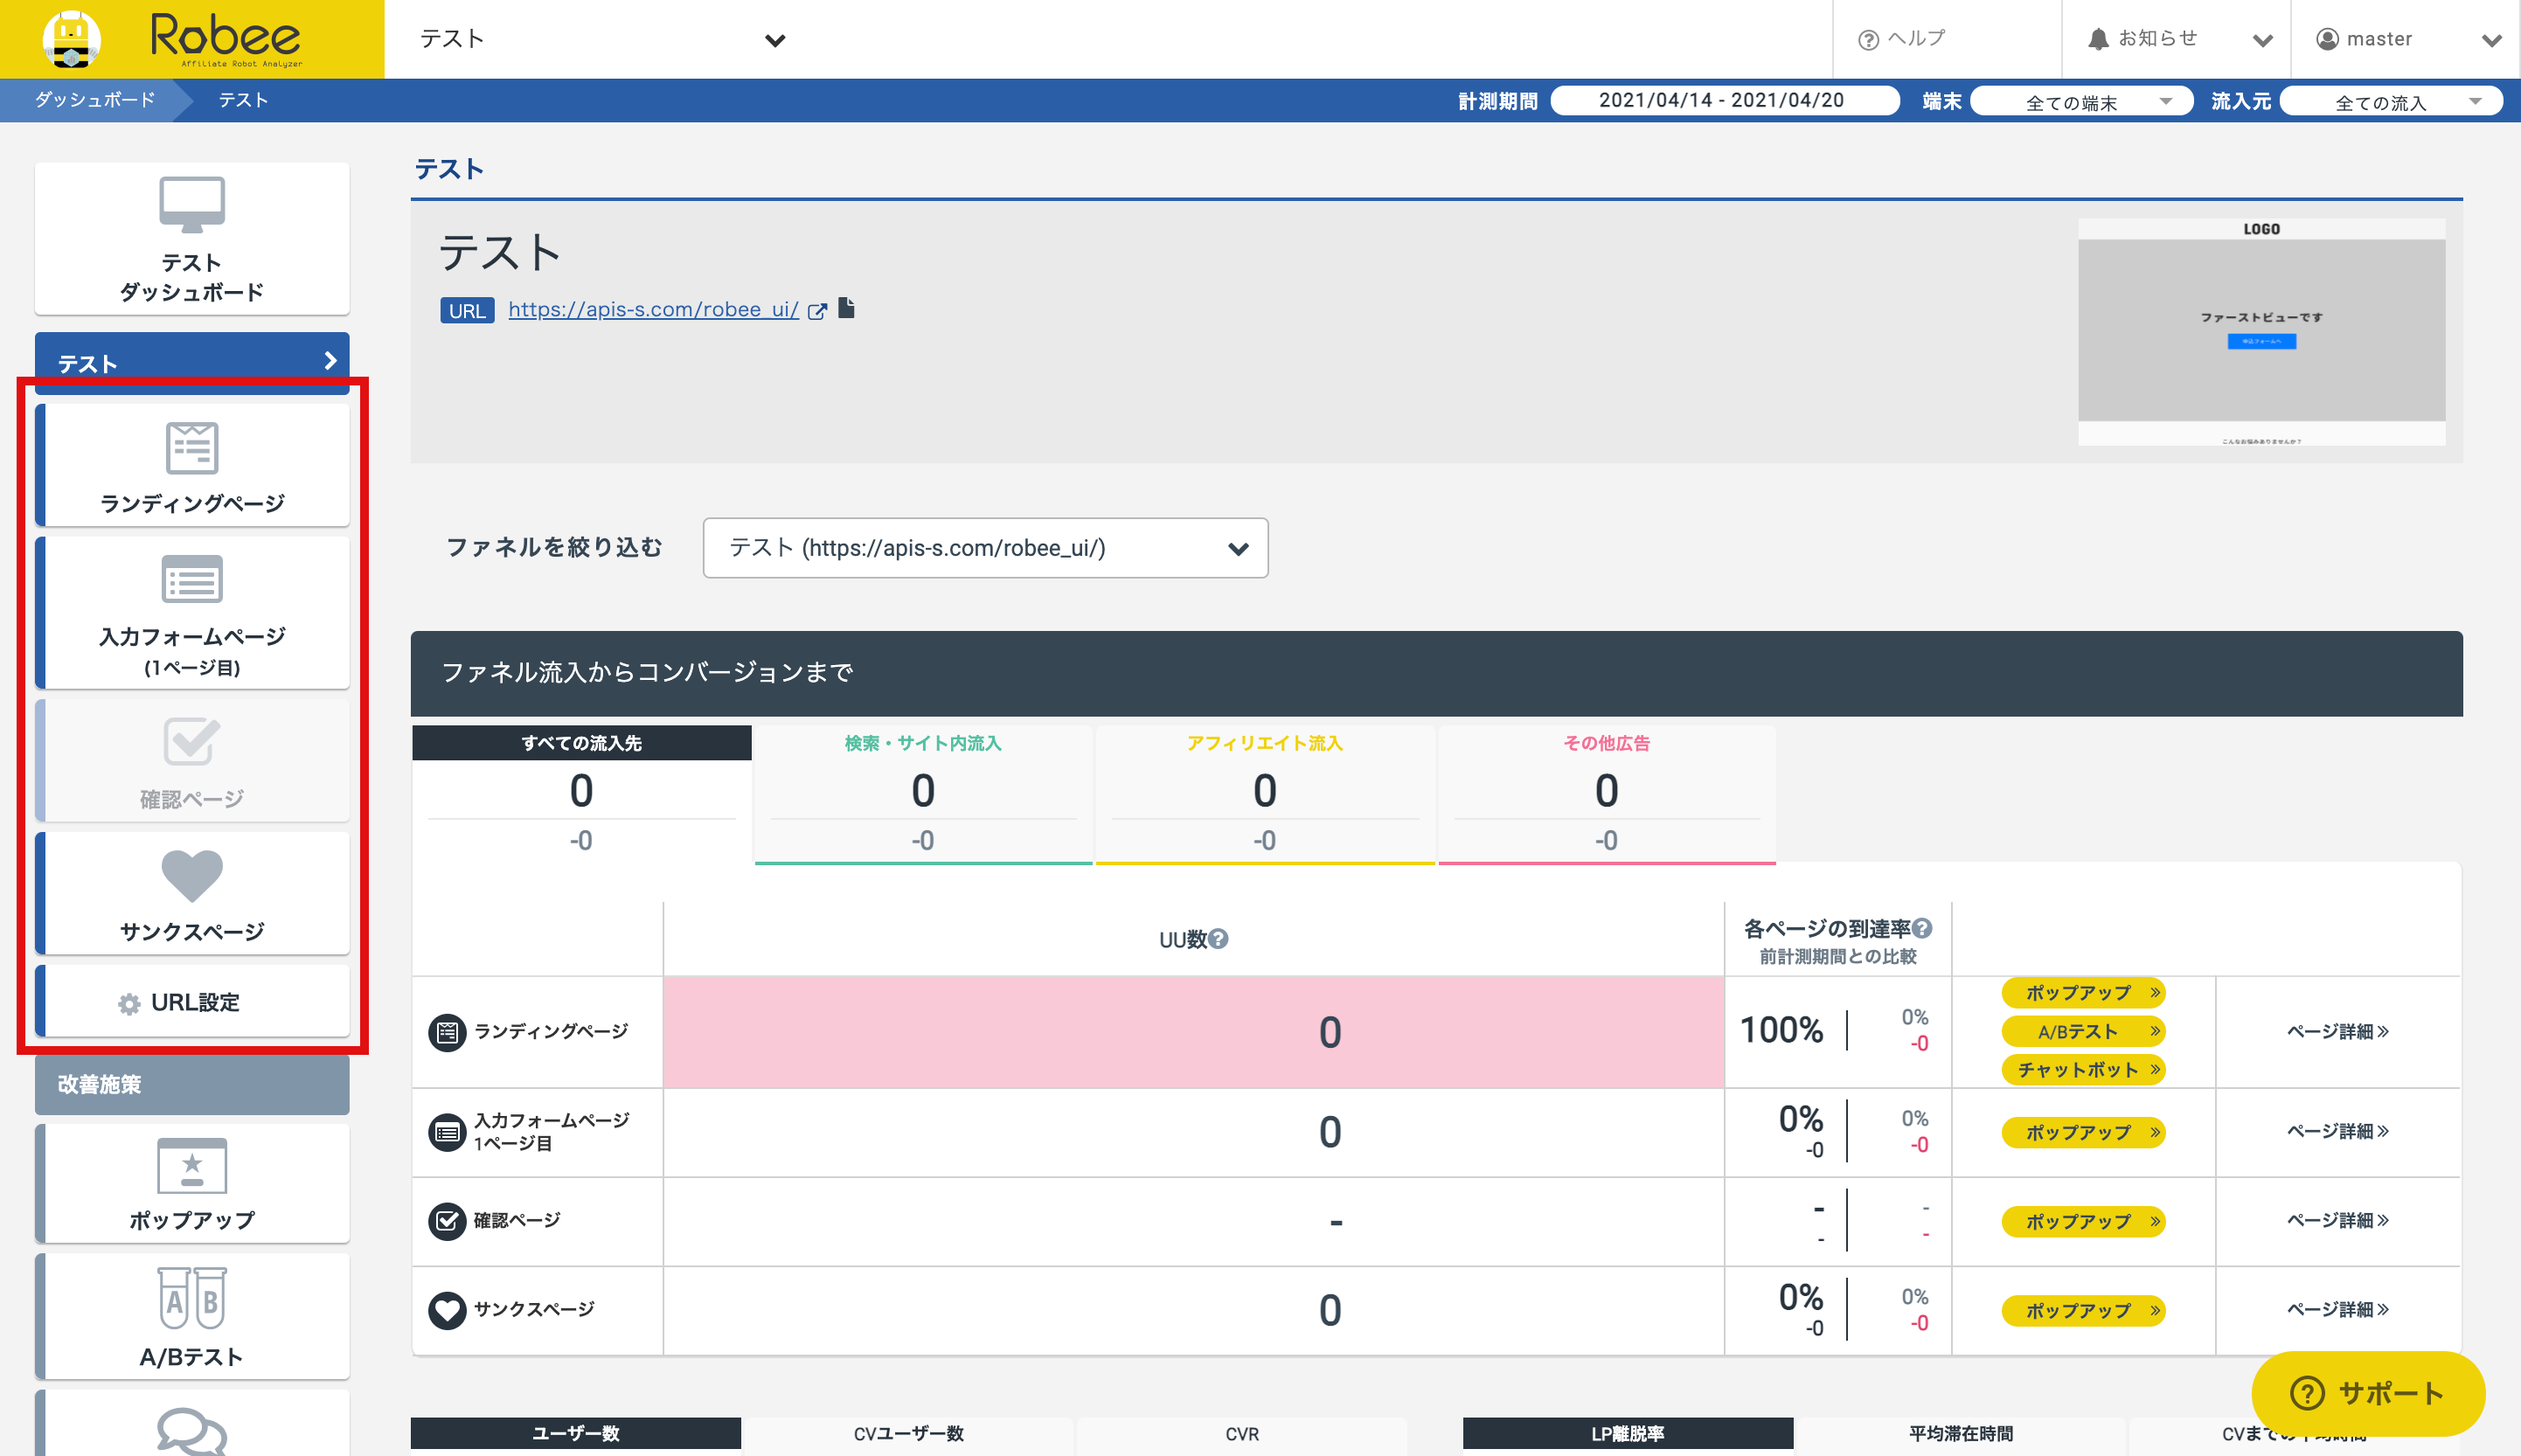Click the first-view LOGO page thumbnail
The image size is (2521, 1456).
(2261, 331)
